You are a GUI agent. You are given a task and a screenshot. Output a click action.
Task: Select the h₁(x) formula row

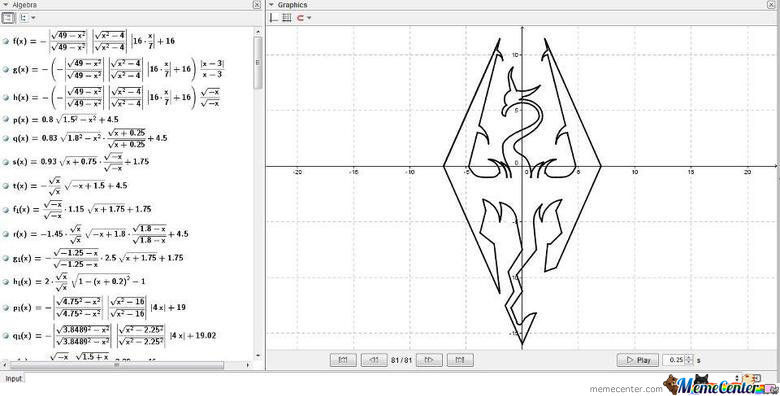click(x=79, y=282)
